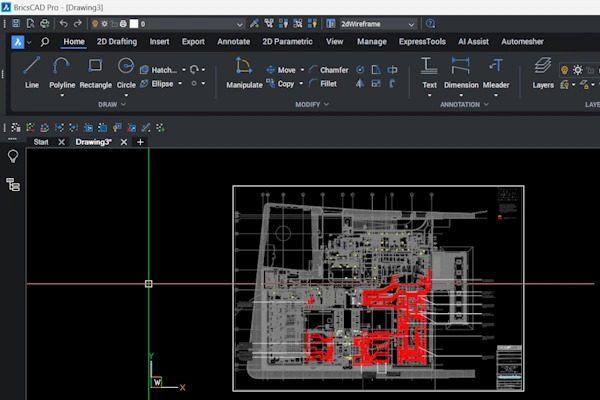Toggle layer plot printer icon in layer combo
The width and height of the screenshot is (600, 400).
(123, 24)
